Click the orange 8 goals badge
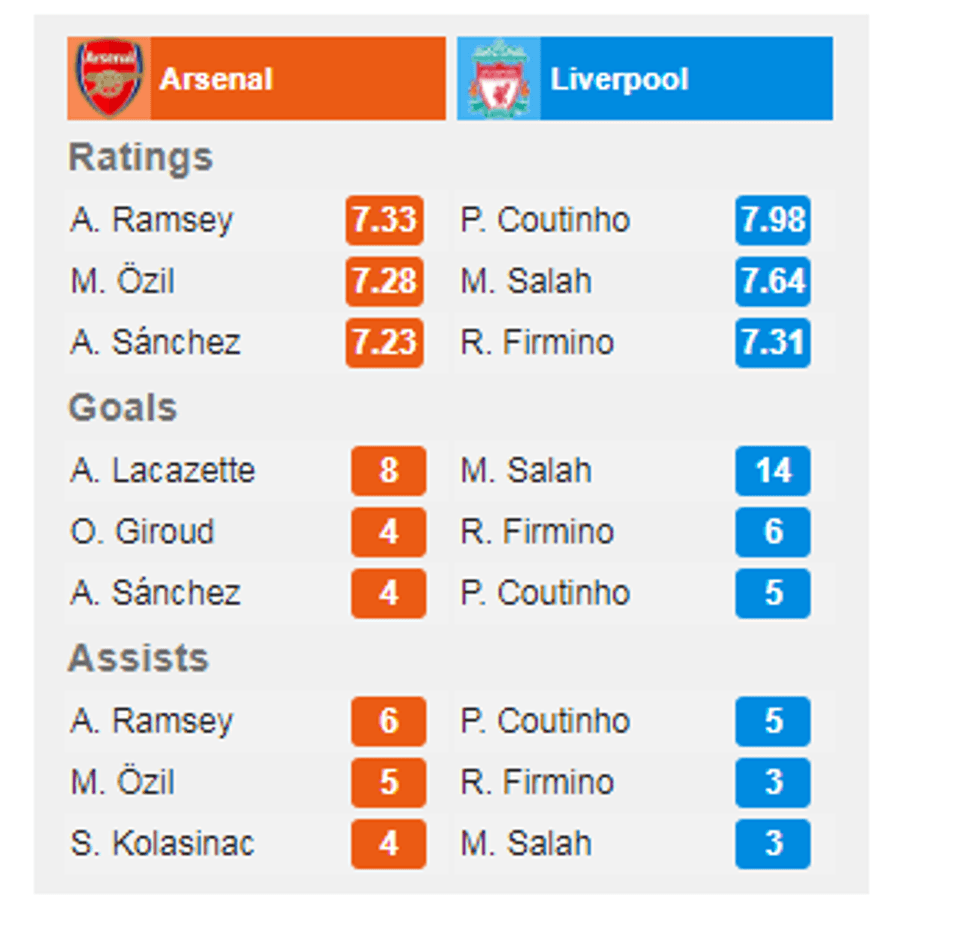980x933 pixels. (388, 471)
